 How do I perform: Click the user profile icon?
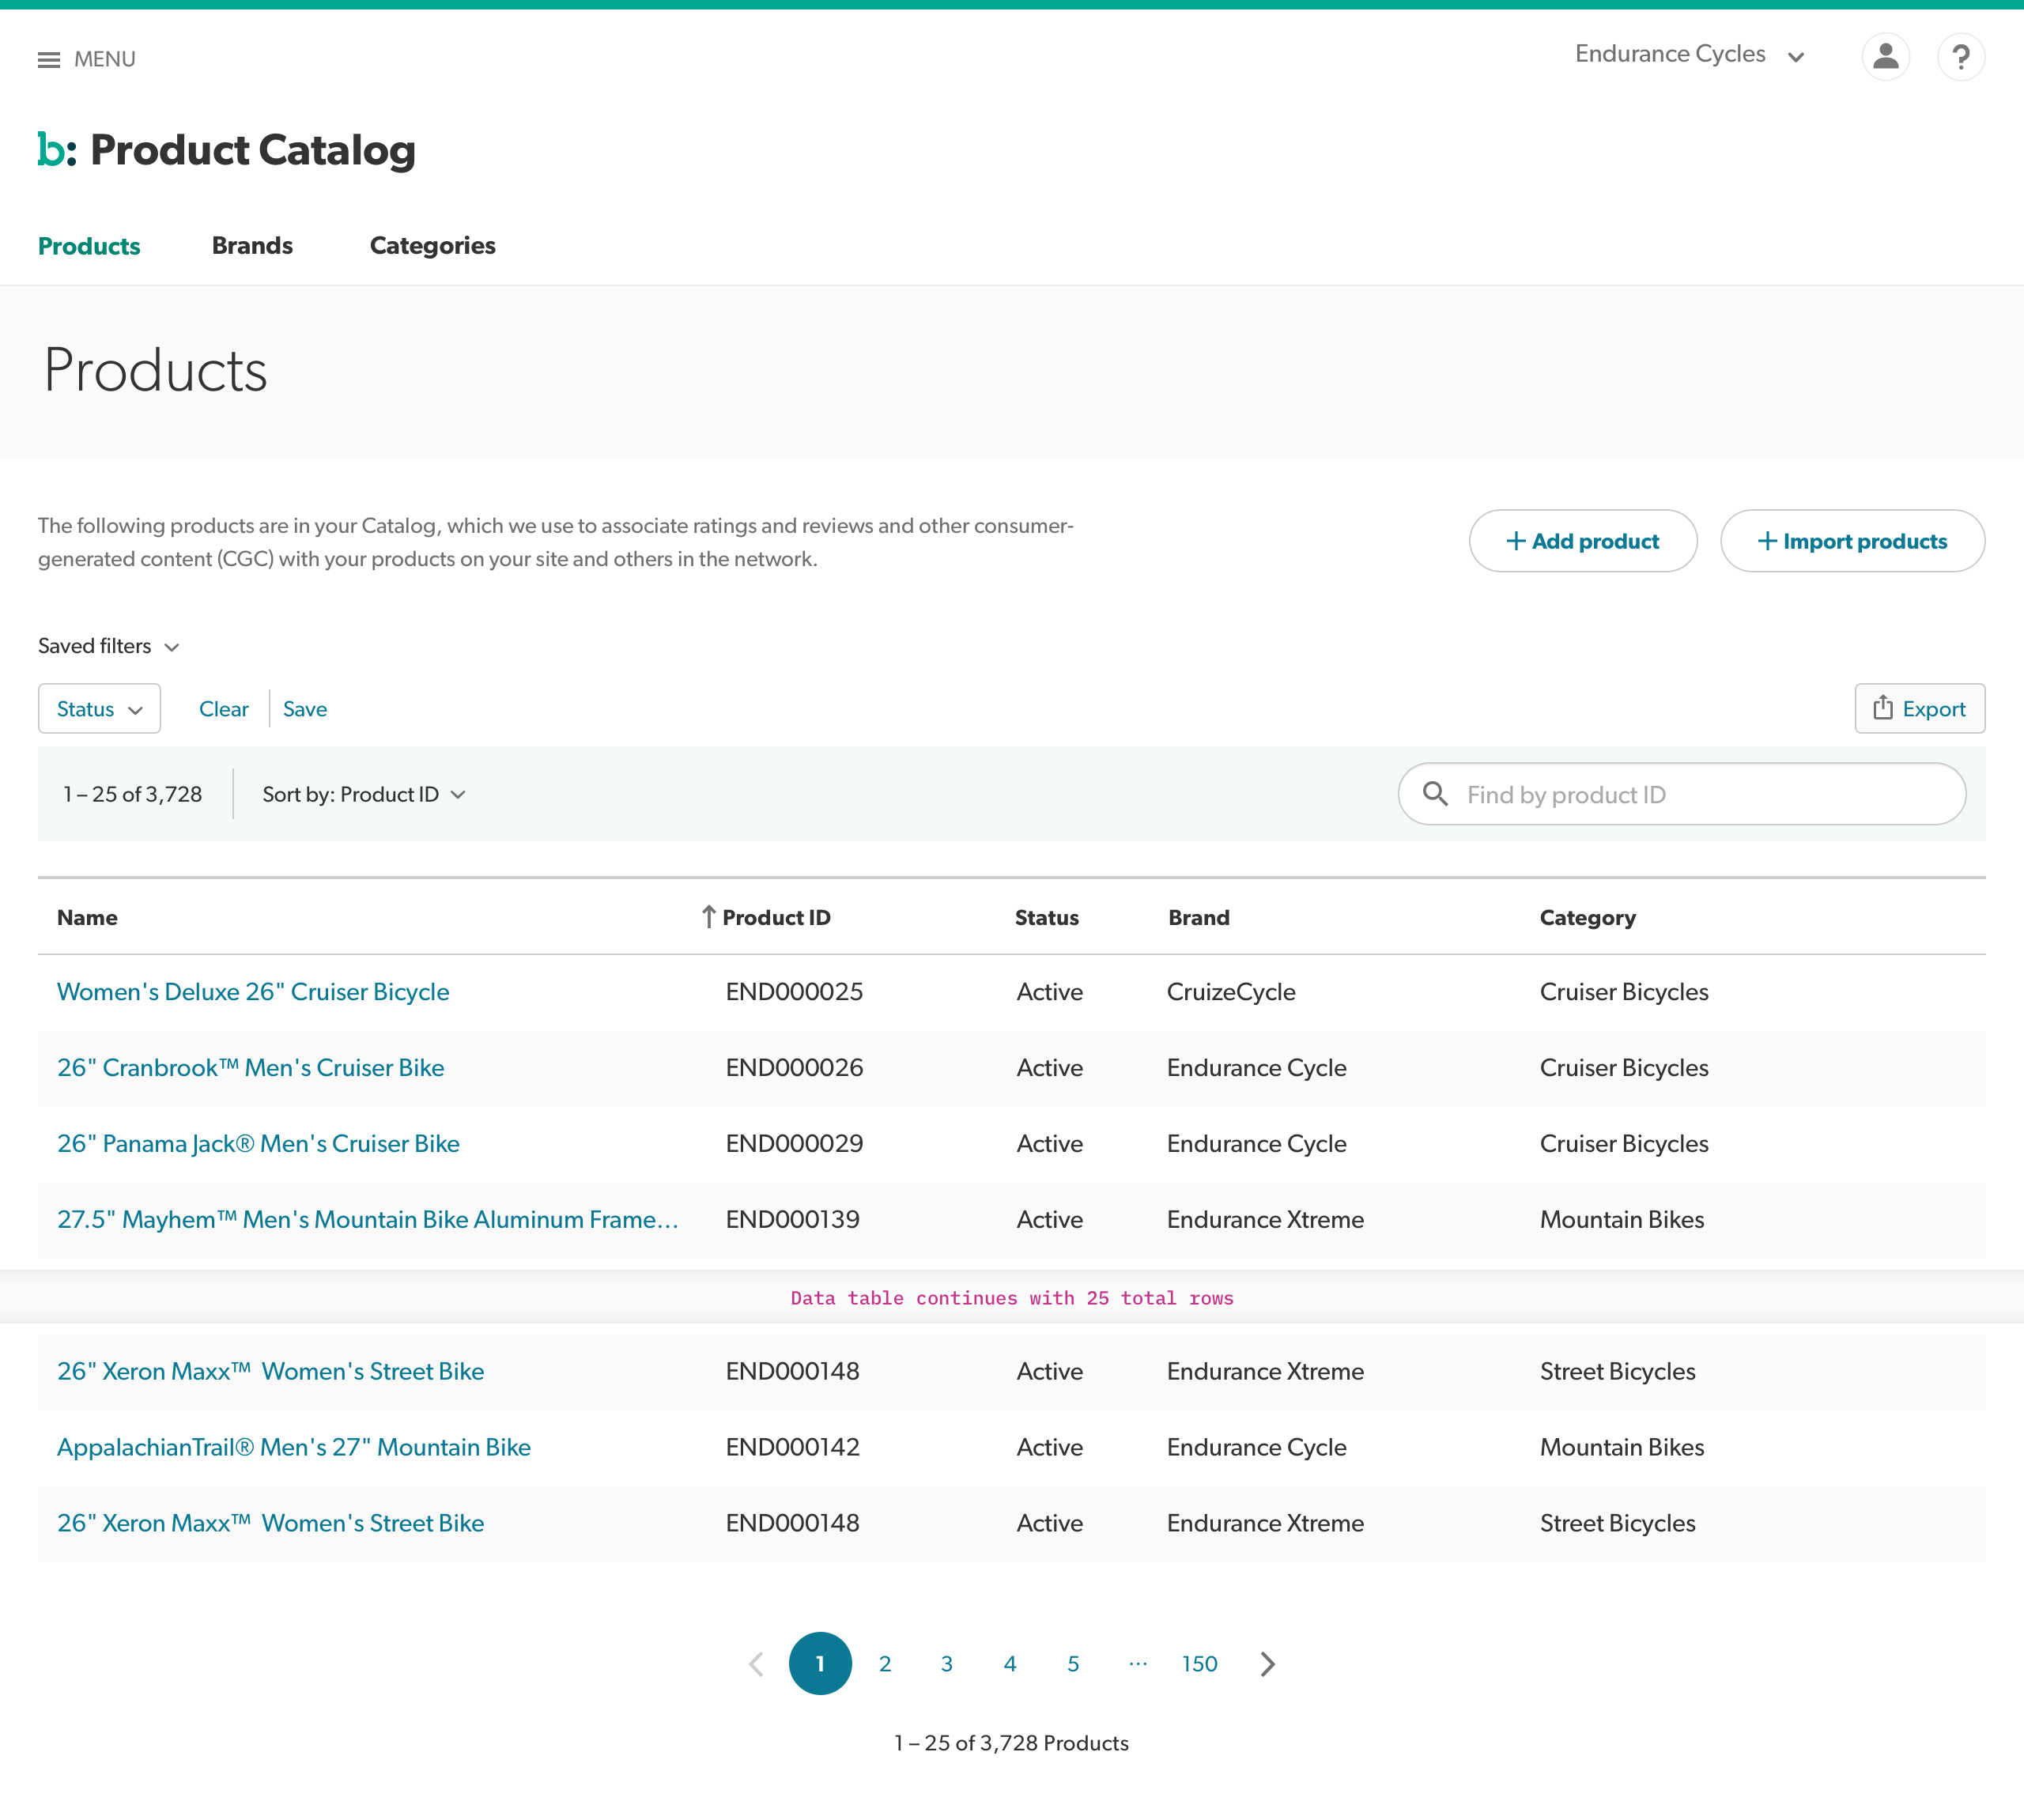(x=1885, y=56)
